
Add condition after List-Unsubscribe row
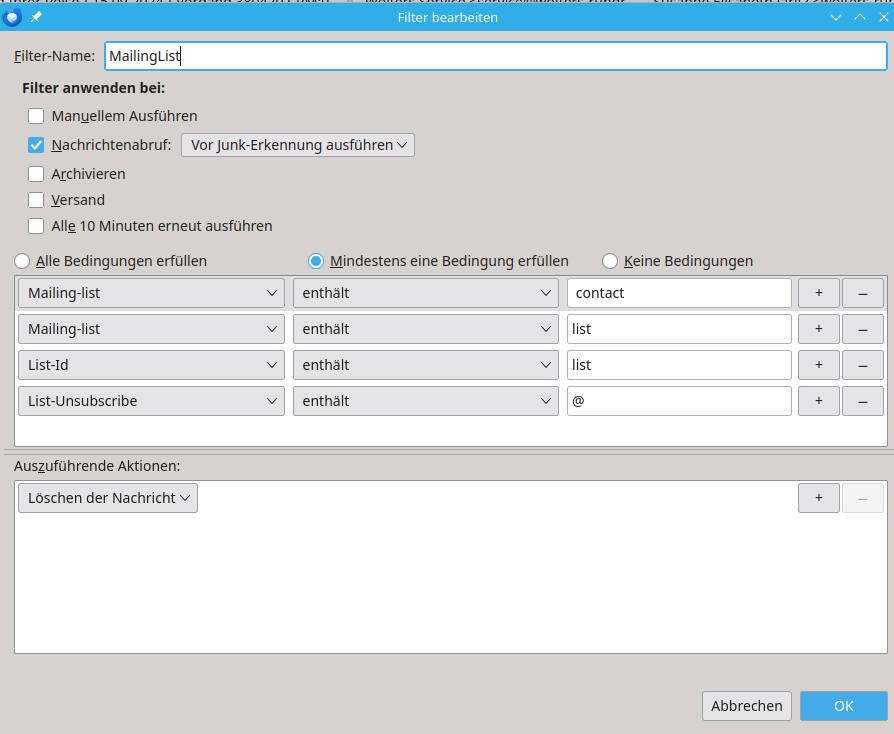819,401
